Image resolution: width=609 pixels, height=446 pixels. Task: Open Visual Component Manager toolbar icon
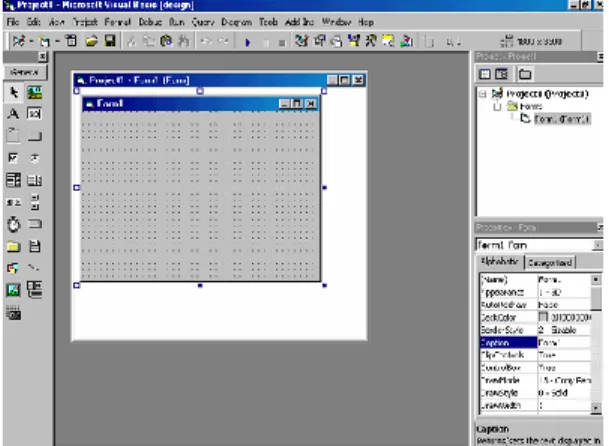pos(406,40)
